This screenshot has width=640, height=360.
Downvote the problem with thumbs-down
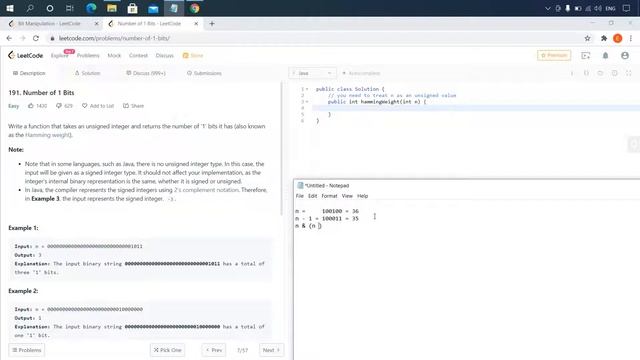pos(59,106)
